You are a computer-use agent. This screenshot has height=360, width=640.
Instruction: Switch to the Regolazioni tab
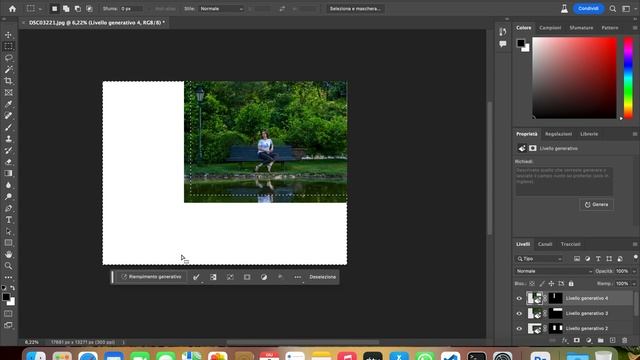[558, 134]
